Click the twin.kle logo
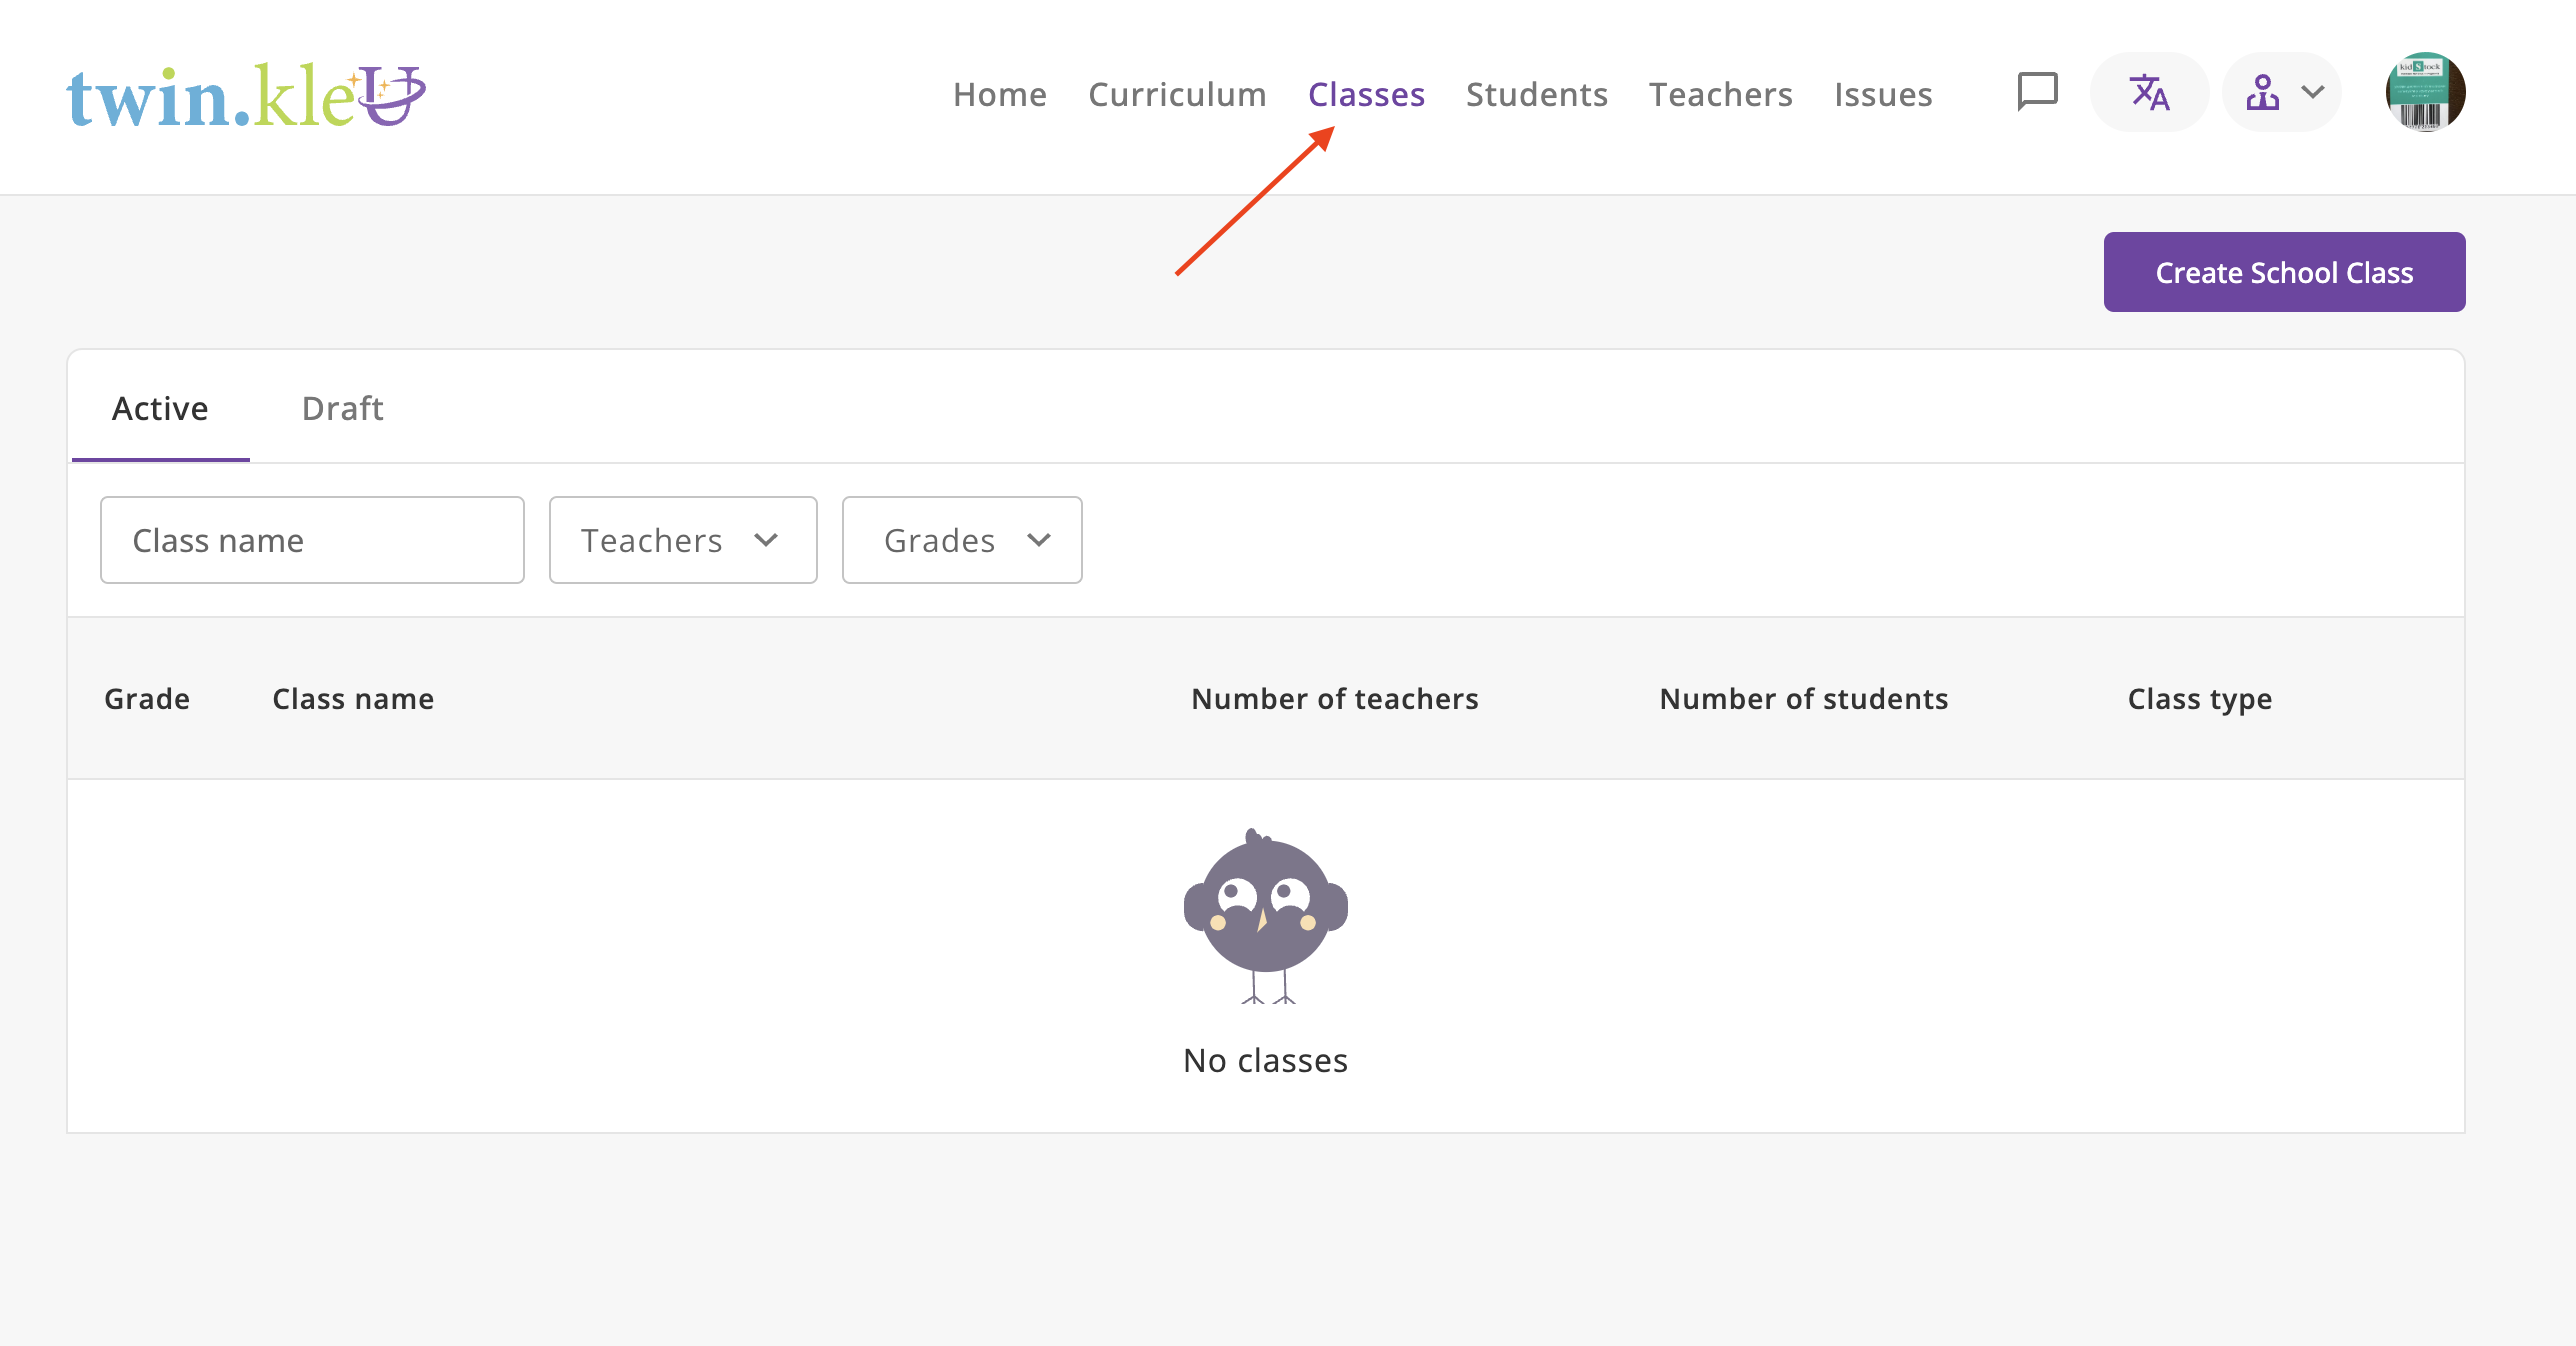2576x1346 pixels. coord(246,96)
